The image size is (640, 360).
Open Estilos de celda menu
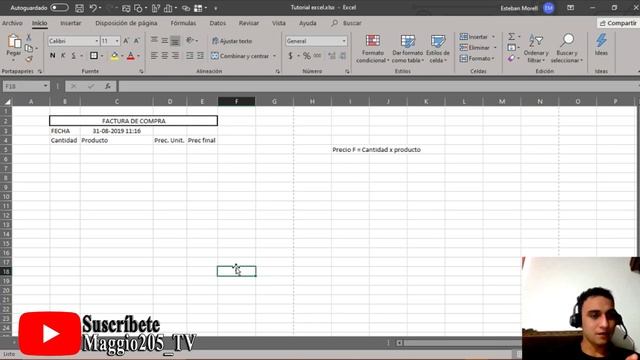(438, 49)
